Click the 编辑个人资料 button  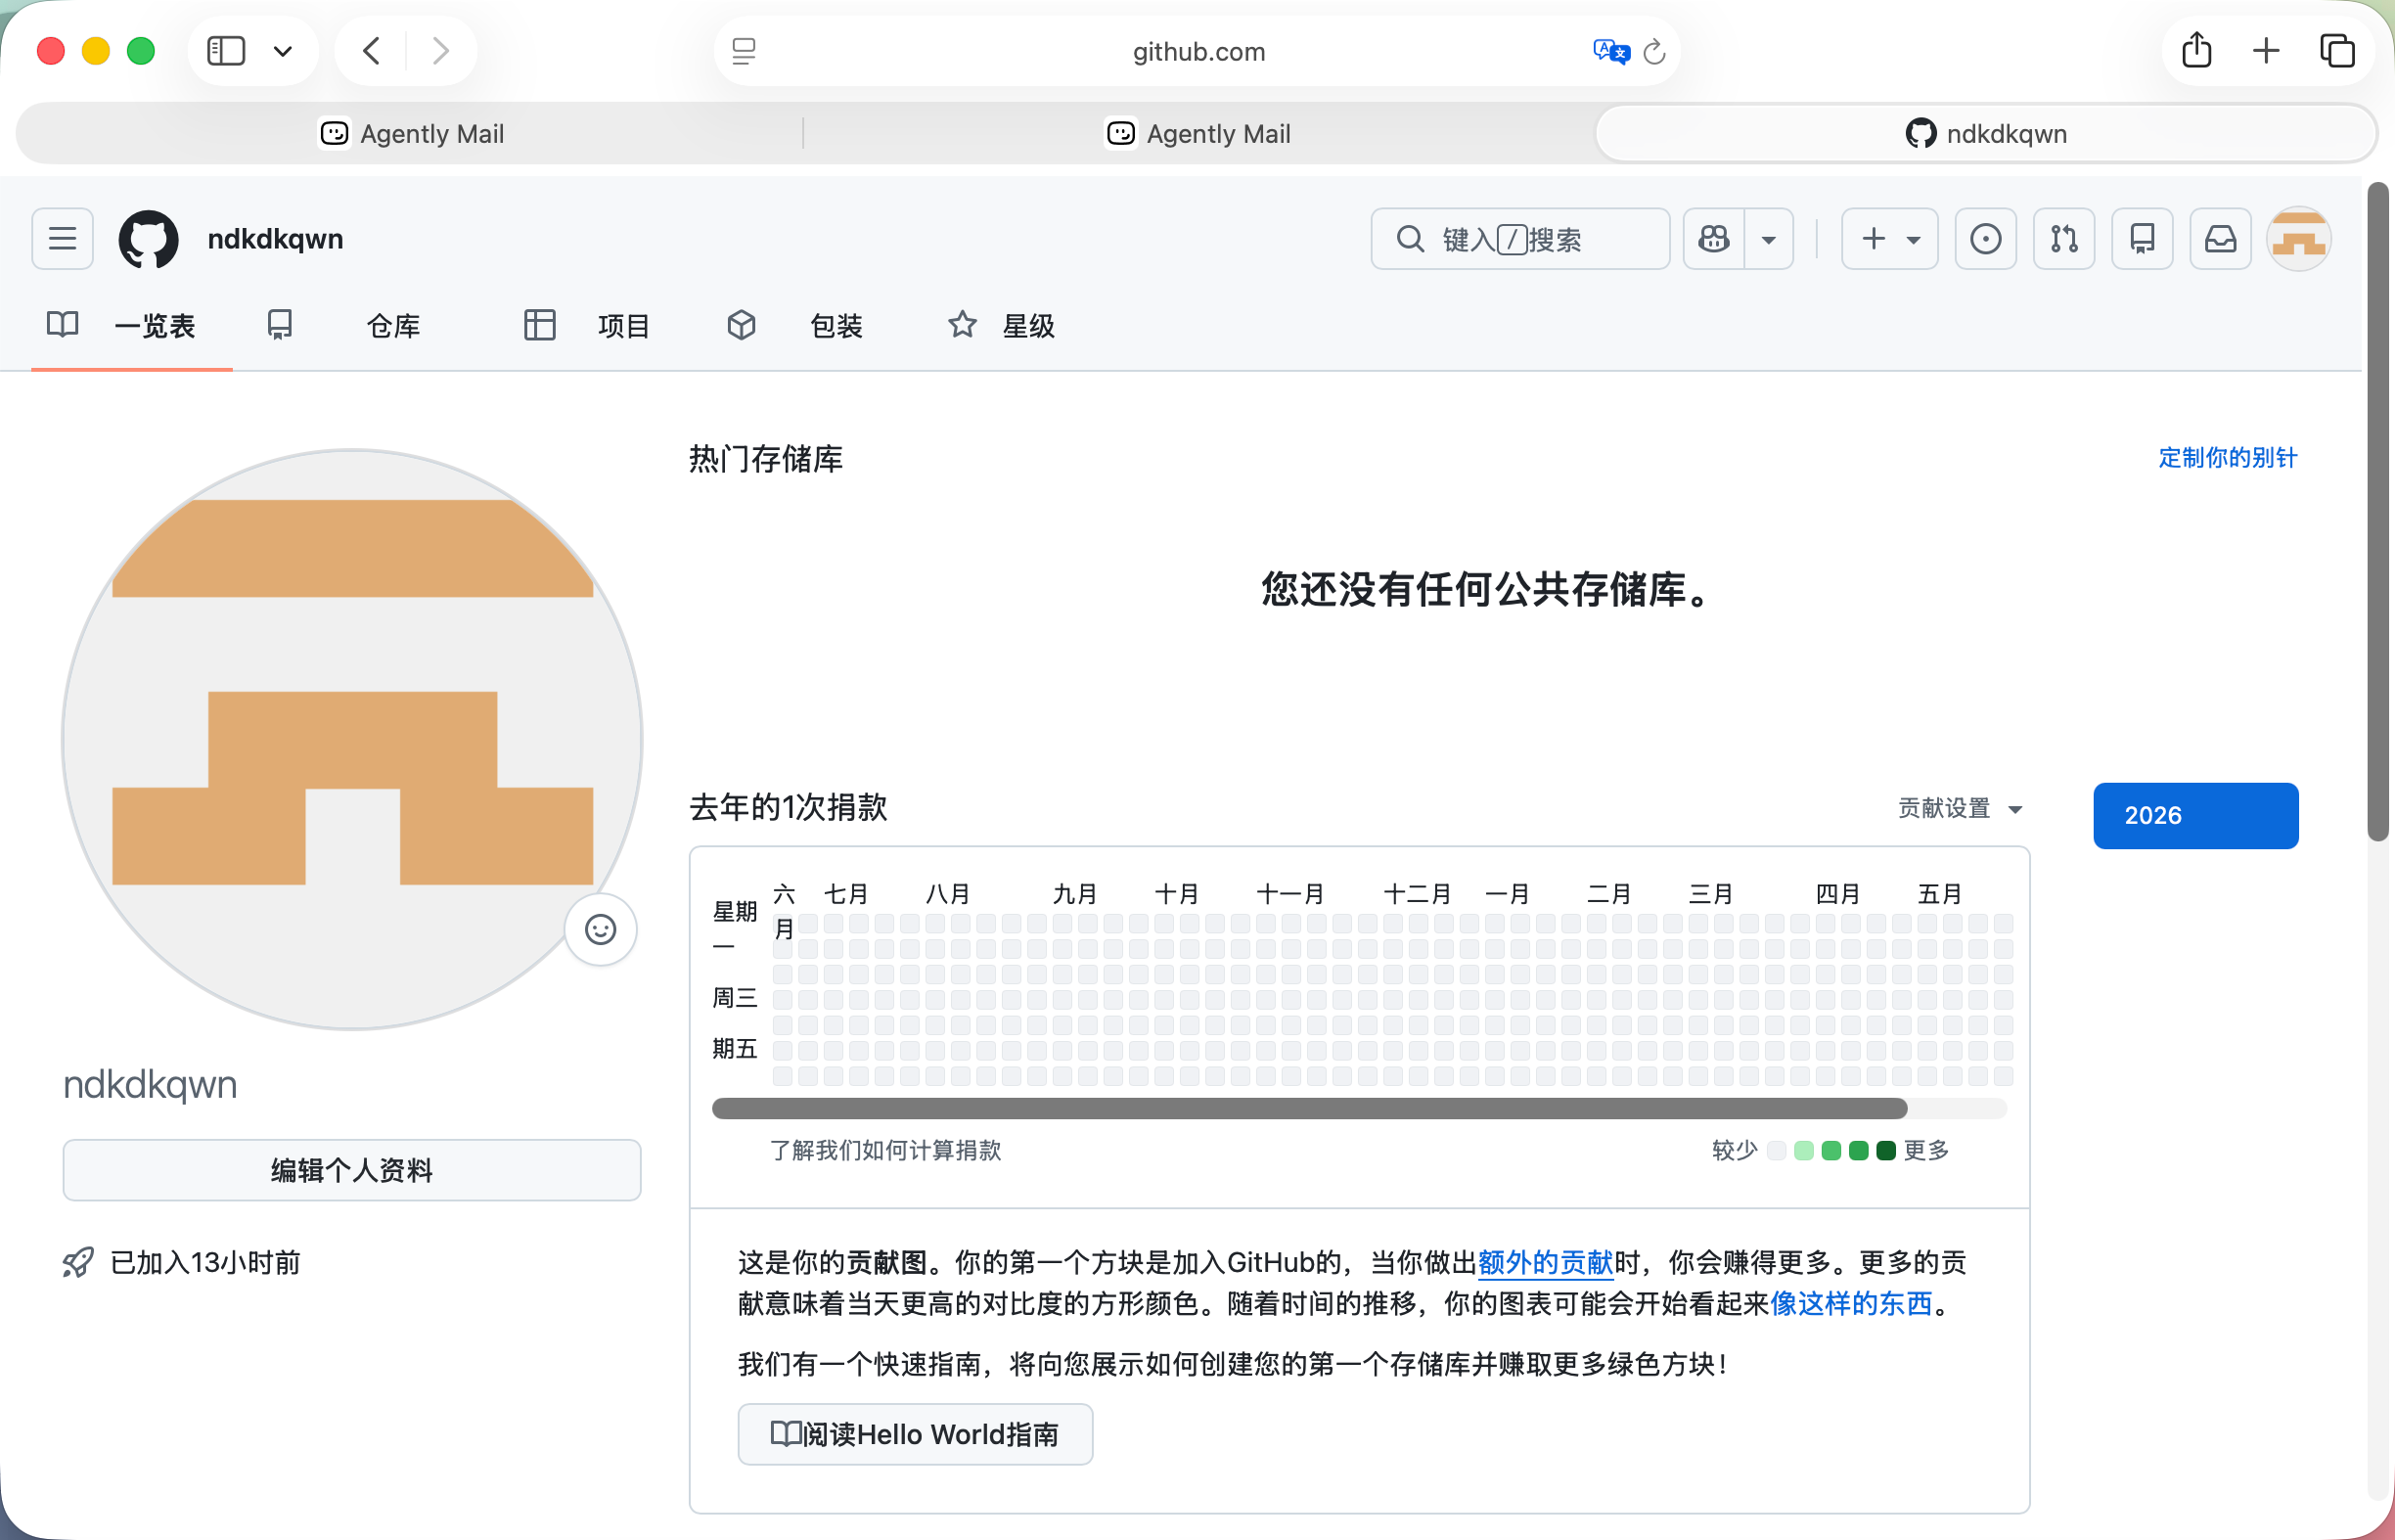click(x=352, y=1170)
